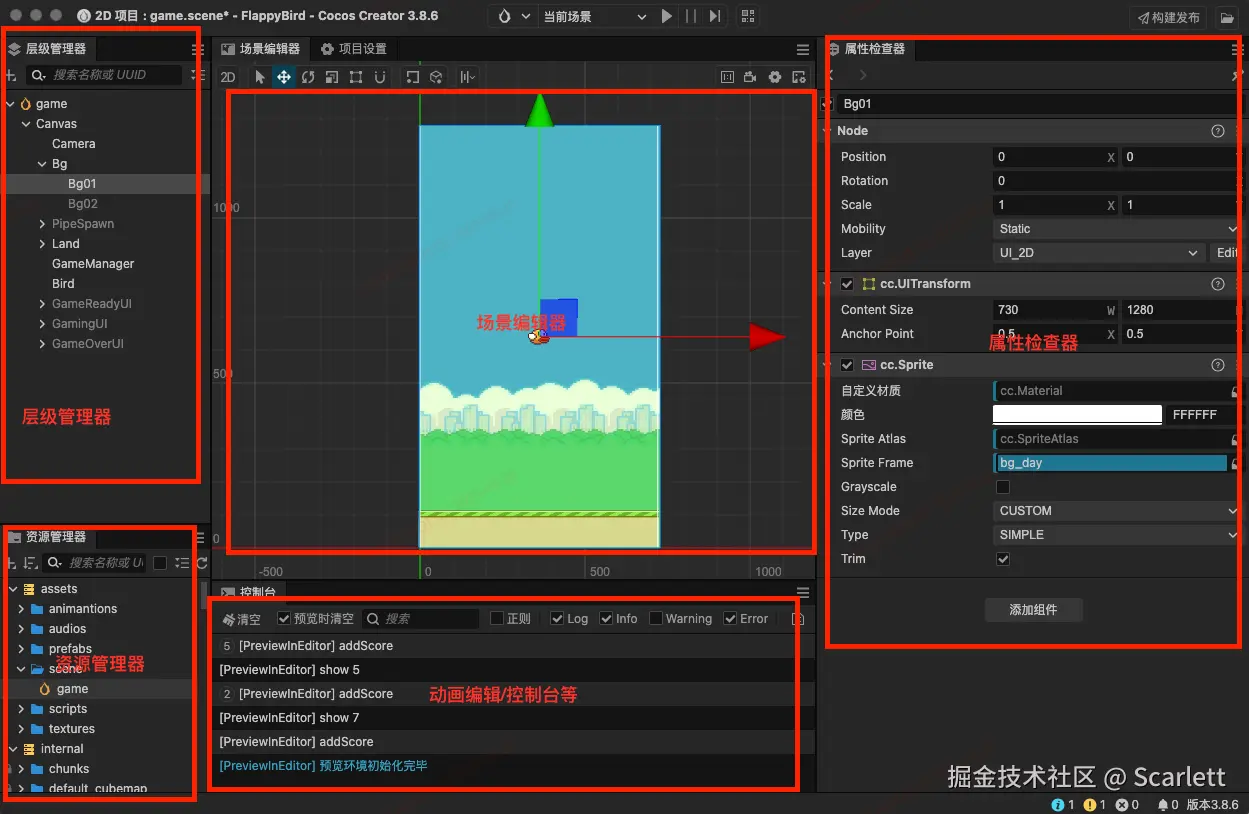This screenshot has width=1249, height=814.
Task: Collapse the Bg node
Action: click(42, 164)
